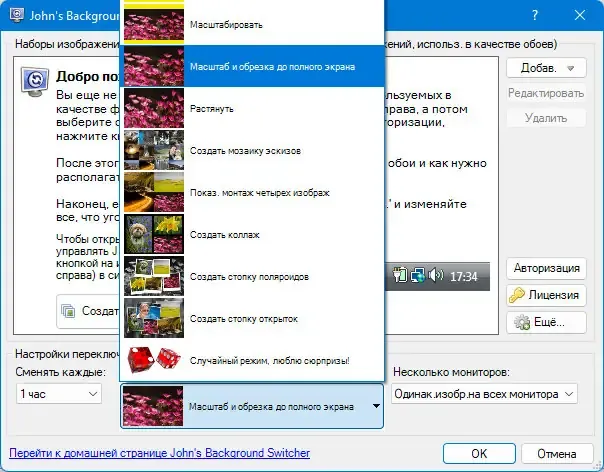Select 'Случайный режим, люблю сюрпризы!' option

[252, 360]
